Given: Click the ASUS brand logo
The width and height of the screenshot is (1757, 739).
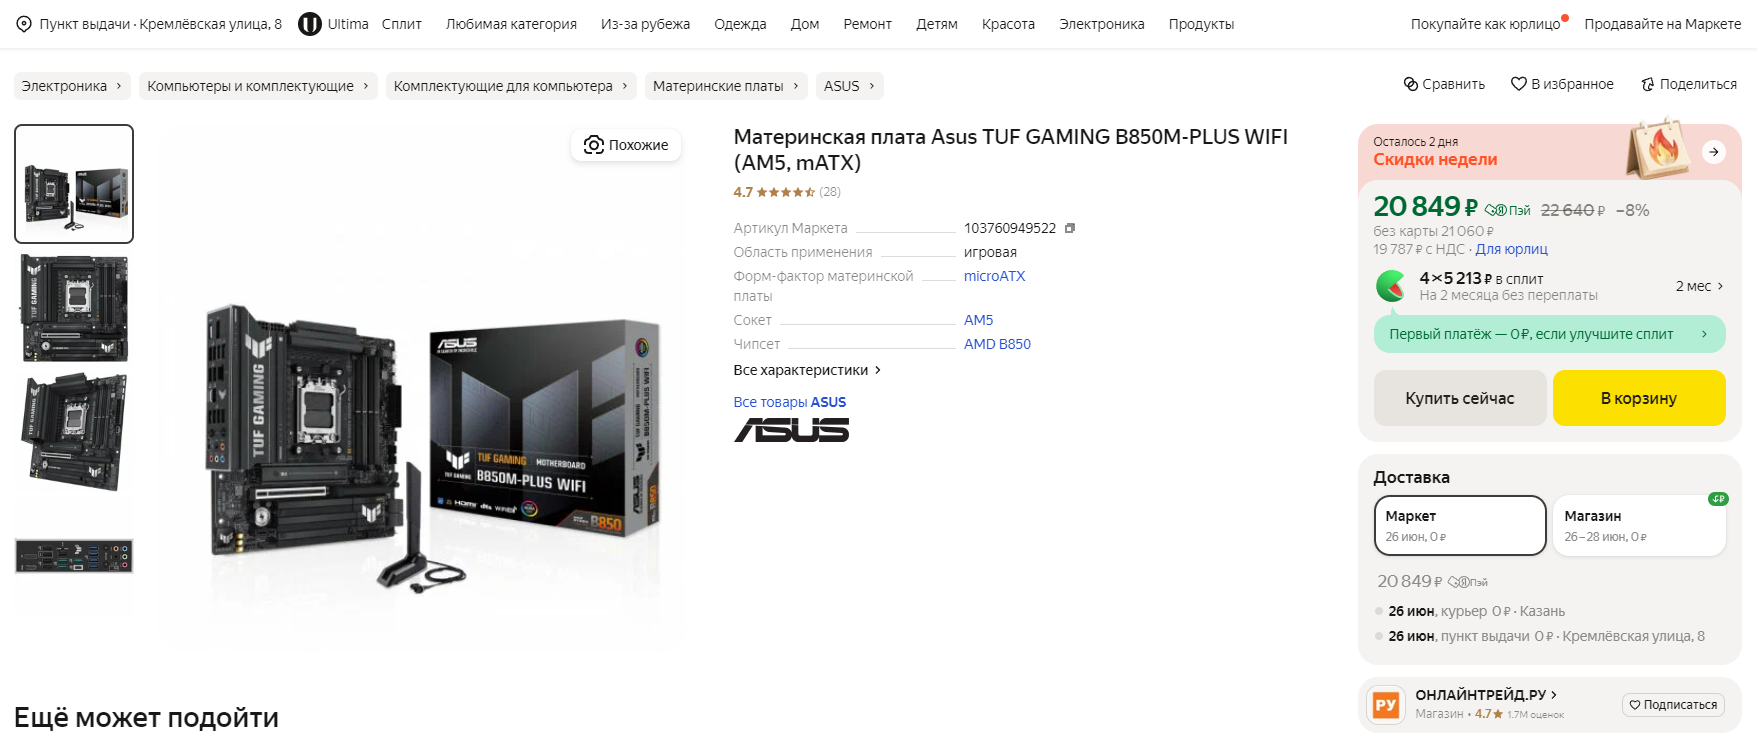Looking at the screenshot, I should pos(791,430).
